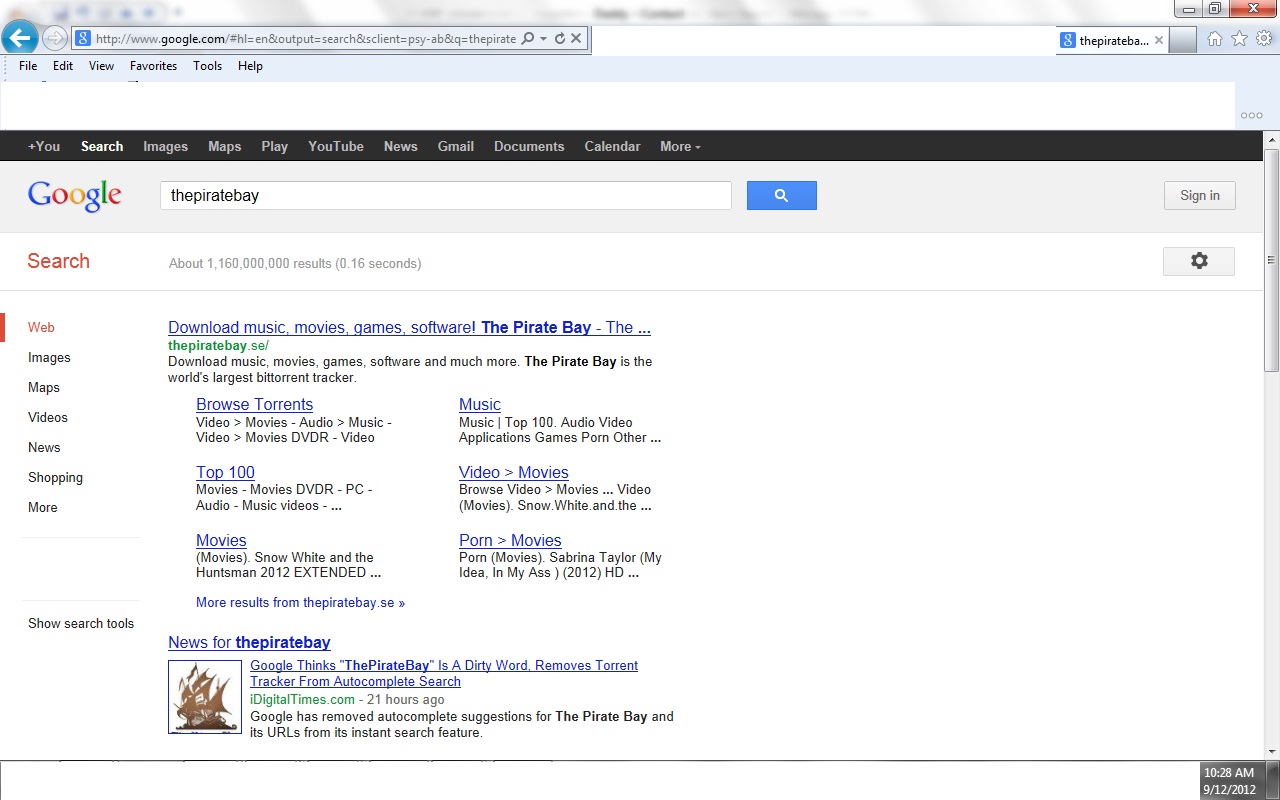The image size is (1280, 800).
Task: Select the News filter in left sidebar
Action: point(44,447)
